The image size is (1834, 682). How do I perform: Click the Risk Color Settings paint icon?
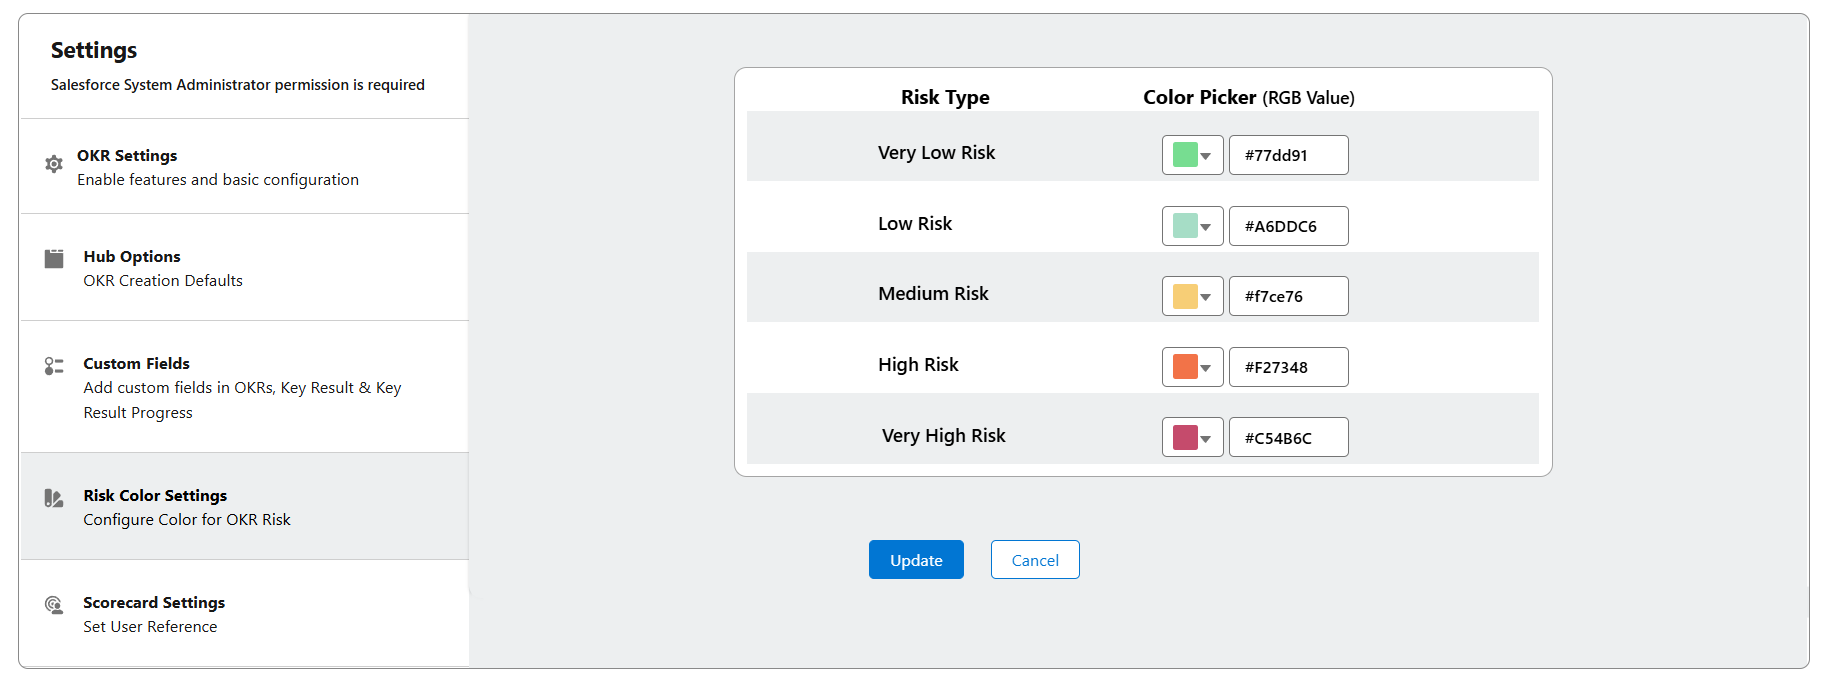tap(54, 498)
